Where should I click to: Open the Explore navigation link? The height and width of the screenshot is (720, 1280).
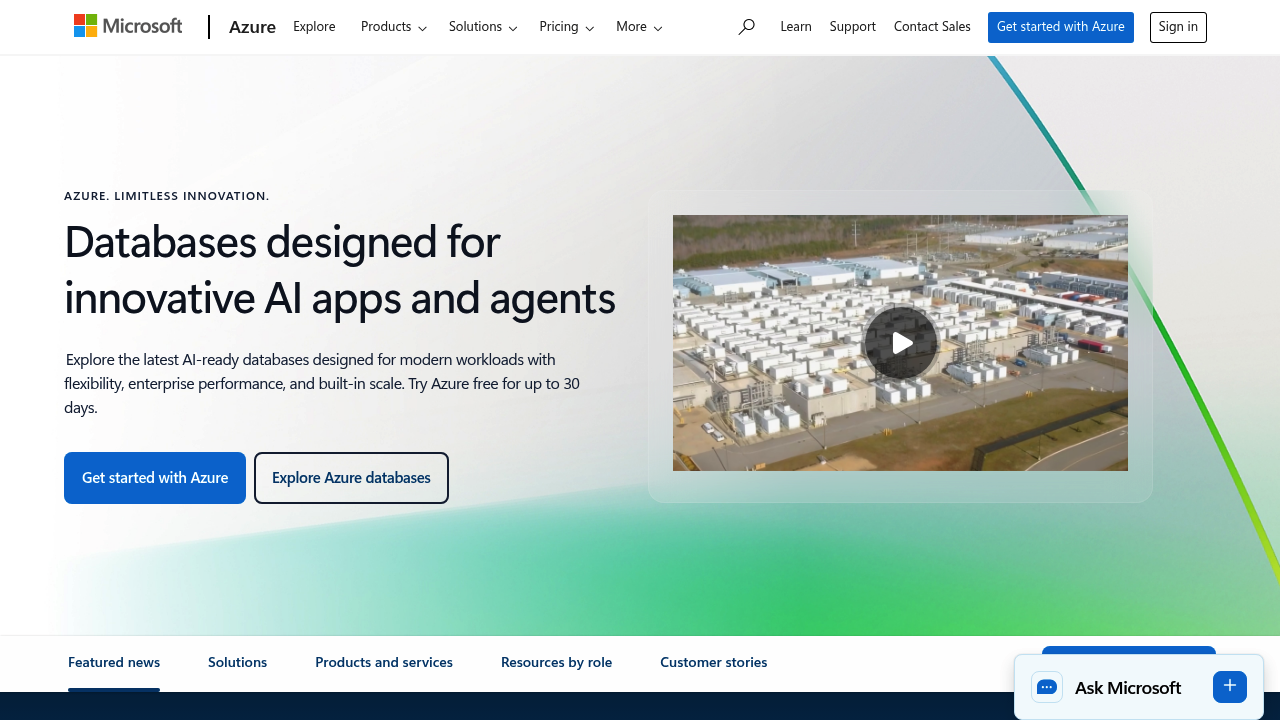click(x=313, y=27)
